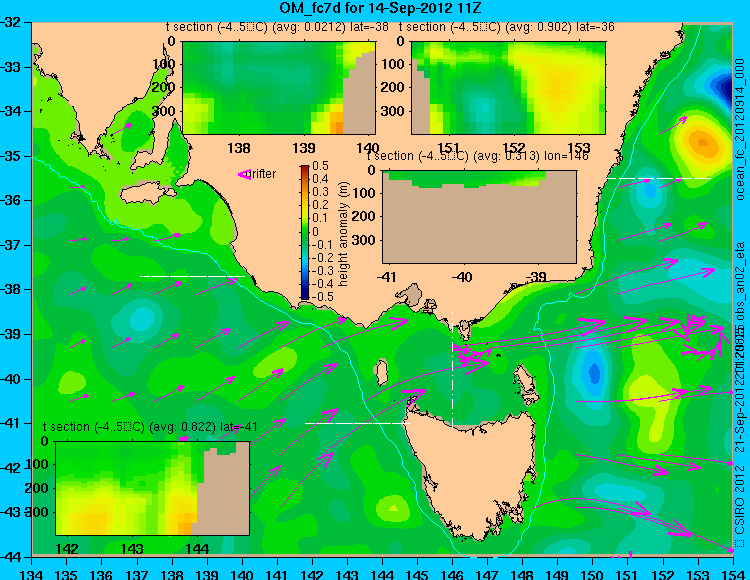
Task: Click the dark blue cold eddy near 150E, -40
Action: coord(594,372)
